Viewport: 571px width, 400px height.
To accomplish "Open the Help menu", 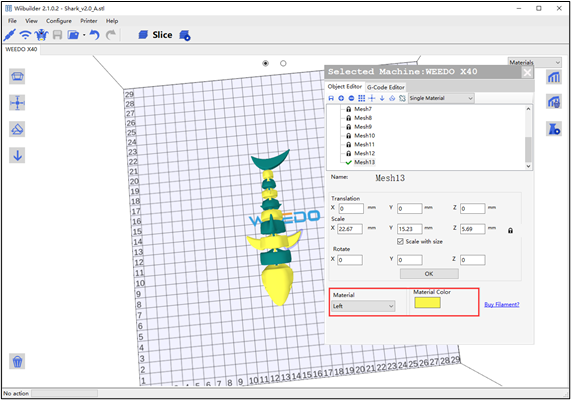I will coord(112,21).
